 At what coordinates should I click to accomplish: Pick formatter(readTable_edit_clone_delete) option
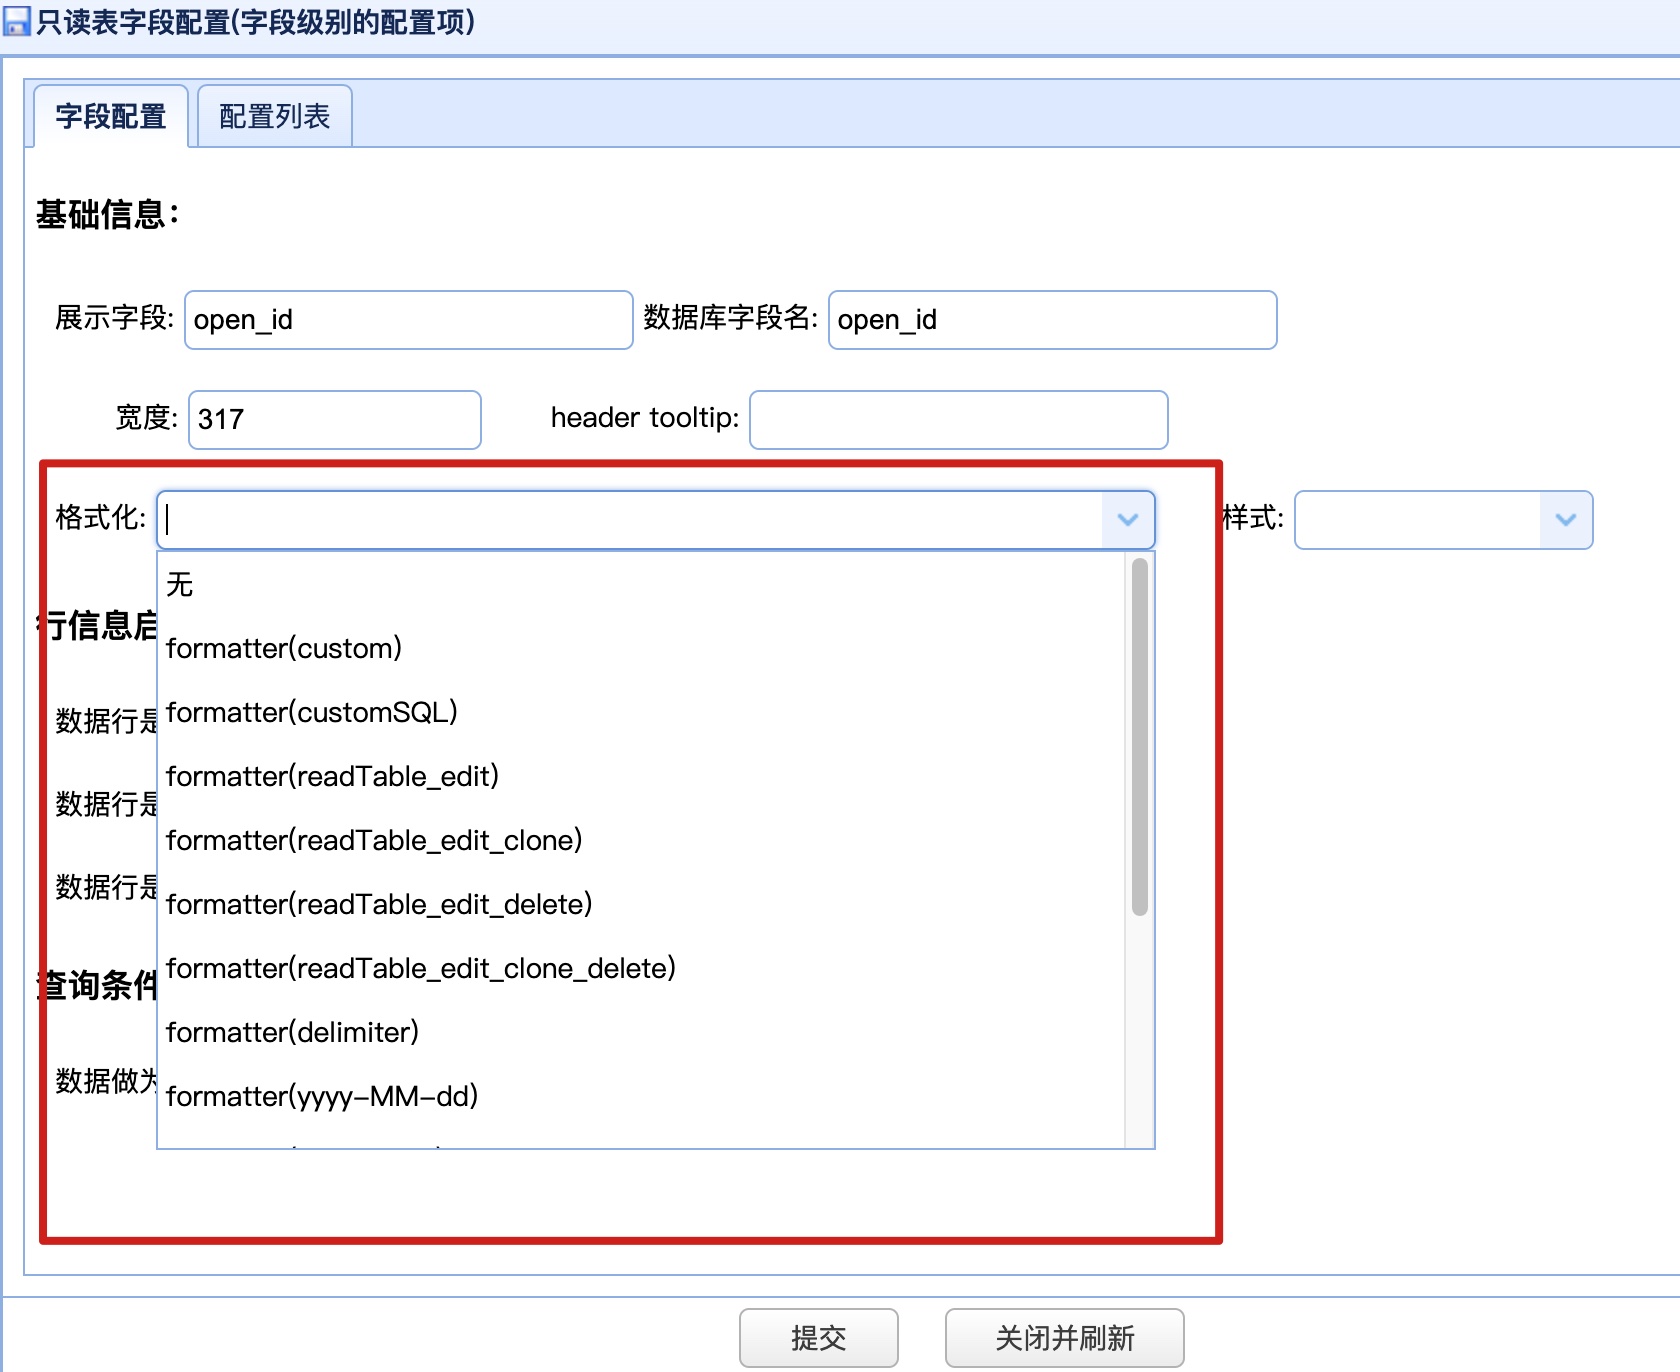641,968
